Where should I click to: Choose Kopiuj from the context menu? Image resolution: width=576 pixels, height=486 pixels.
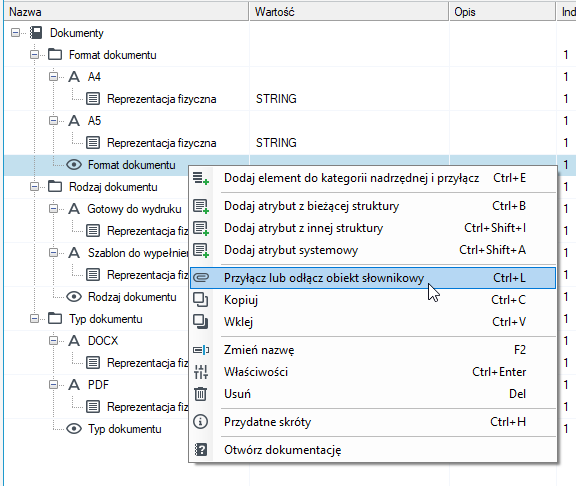point(373,300)
